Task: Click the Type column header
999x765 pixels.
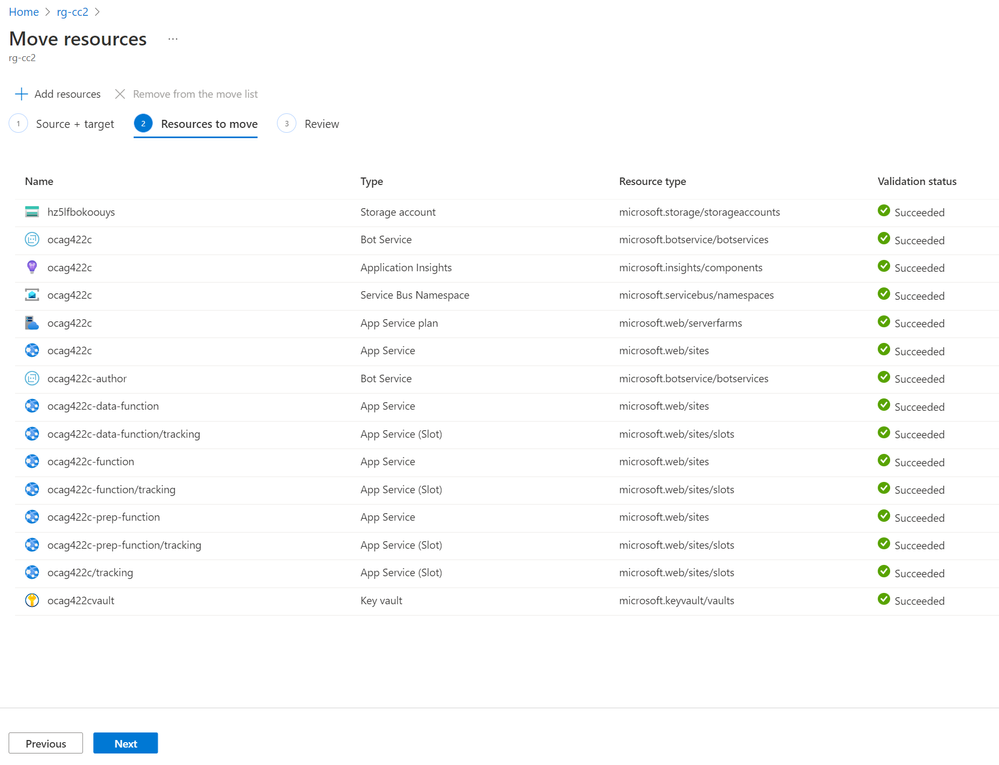Action: click(371, 182)
